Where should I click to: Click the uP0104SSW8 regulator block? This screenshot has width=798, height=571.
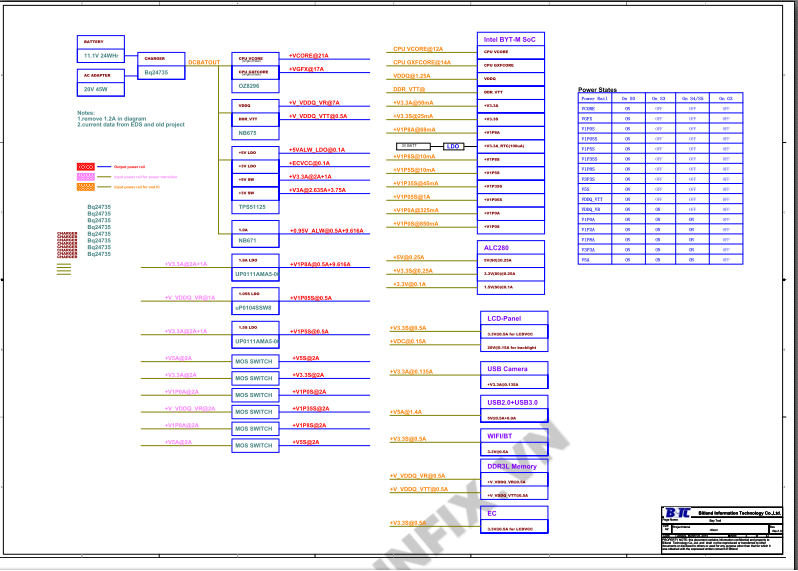point(253,307)
